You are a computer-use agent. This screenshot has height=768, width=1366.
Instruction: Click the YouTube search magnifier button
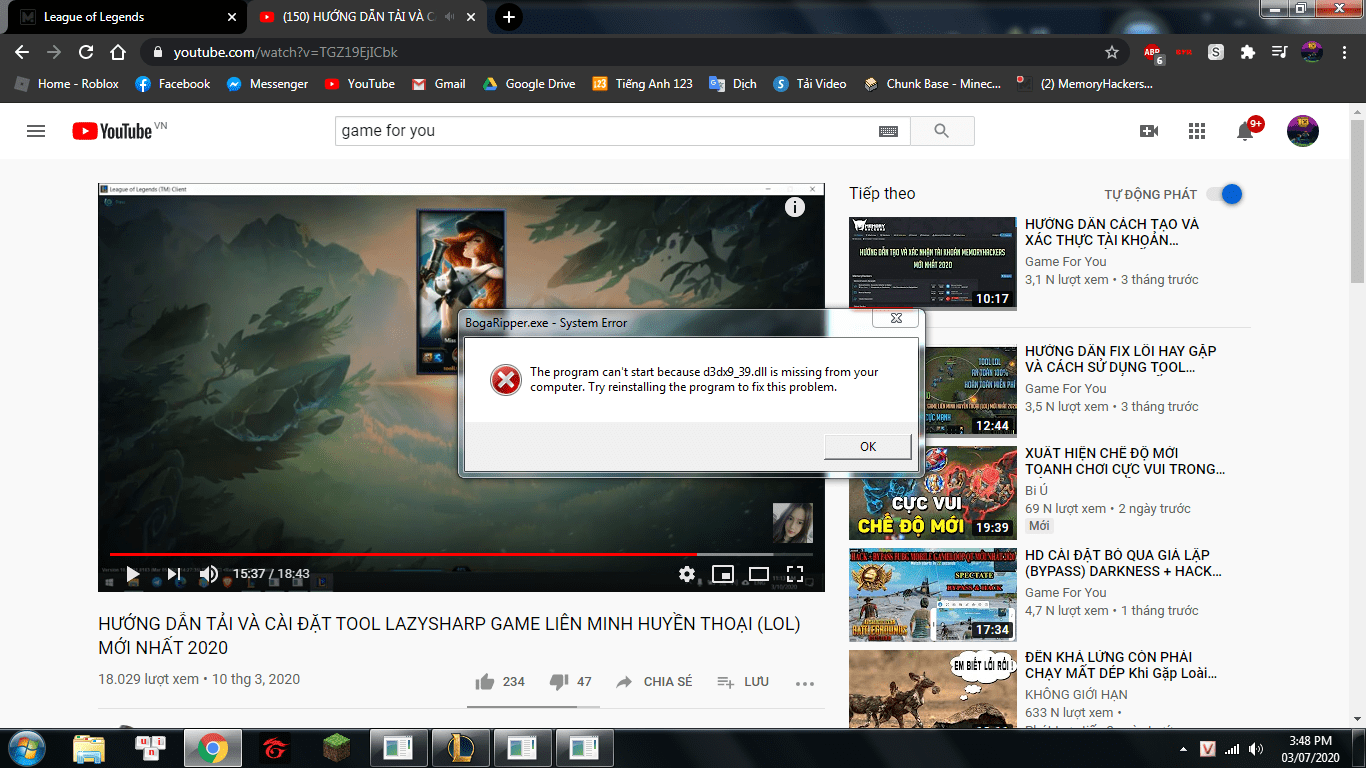click(x=941, y=131)
